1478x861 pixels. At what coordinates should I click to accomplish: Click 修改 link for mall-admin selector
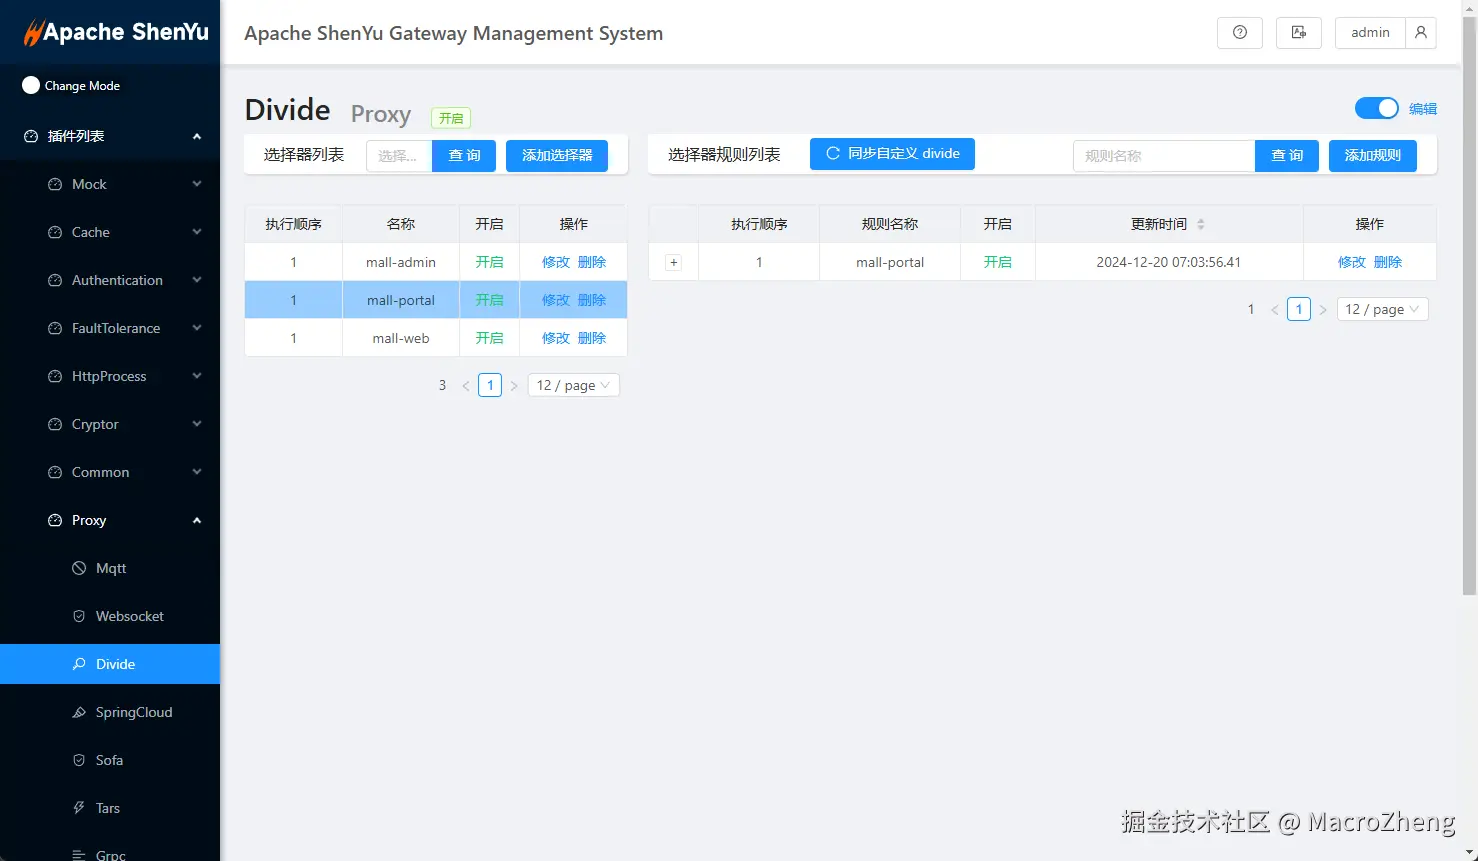[556, 262]
